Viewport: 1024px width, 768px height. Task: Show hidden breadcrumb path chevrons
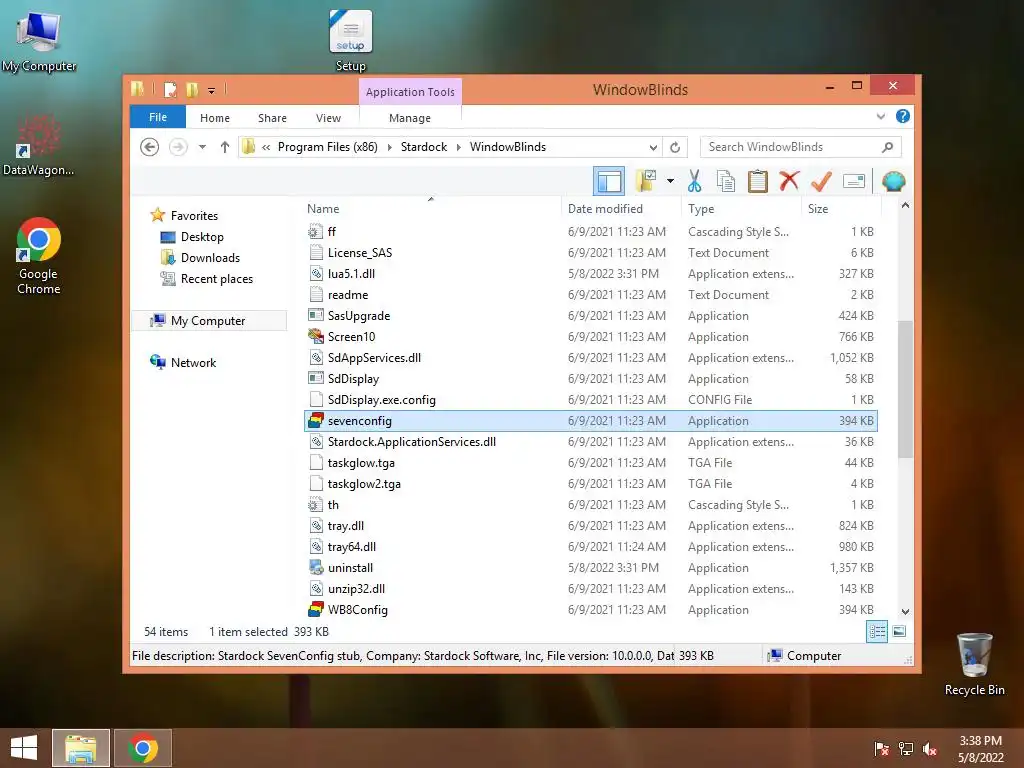266,147
